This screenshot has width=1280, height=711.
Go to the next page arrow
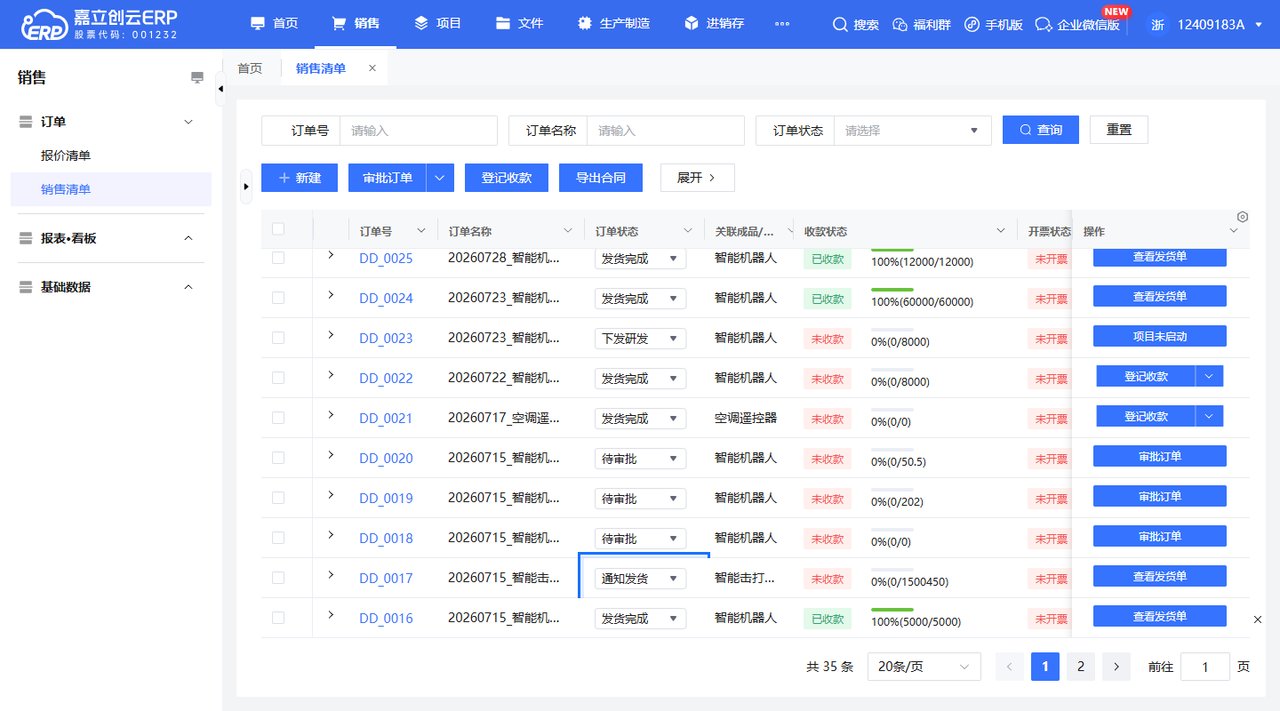point(1116,667)
